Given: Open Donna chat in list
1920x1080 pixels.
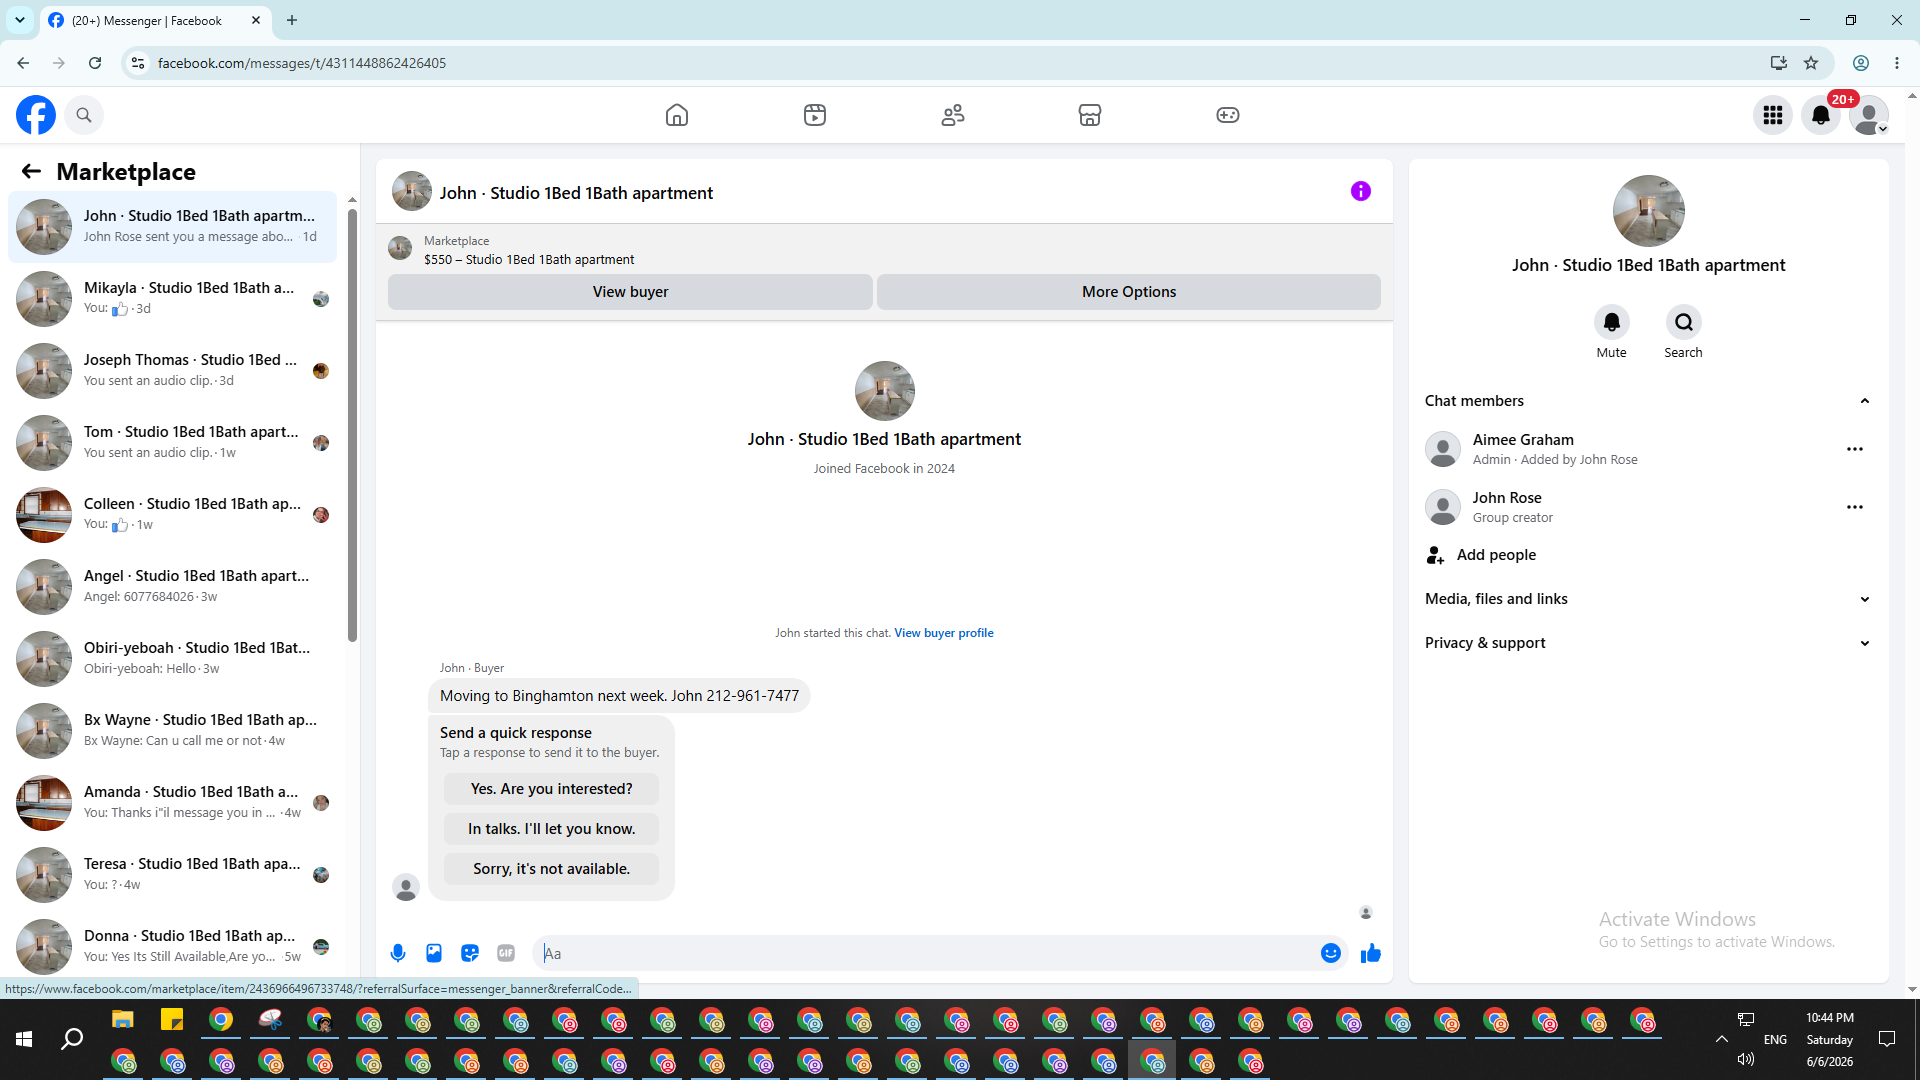Looking at the screenshot, I should coord(173,947).
